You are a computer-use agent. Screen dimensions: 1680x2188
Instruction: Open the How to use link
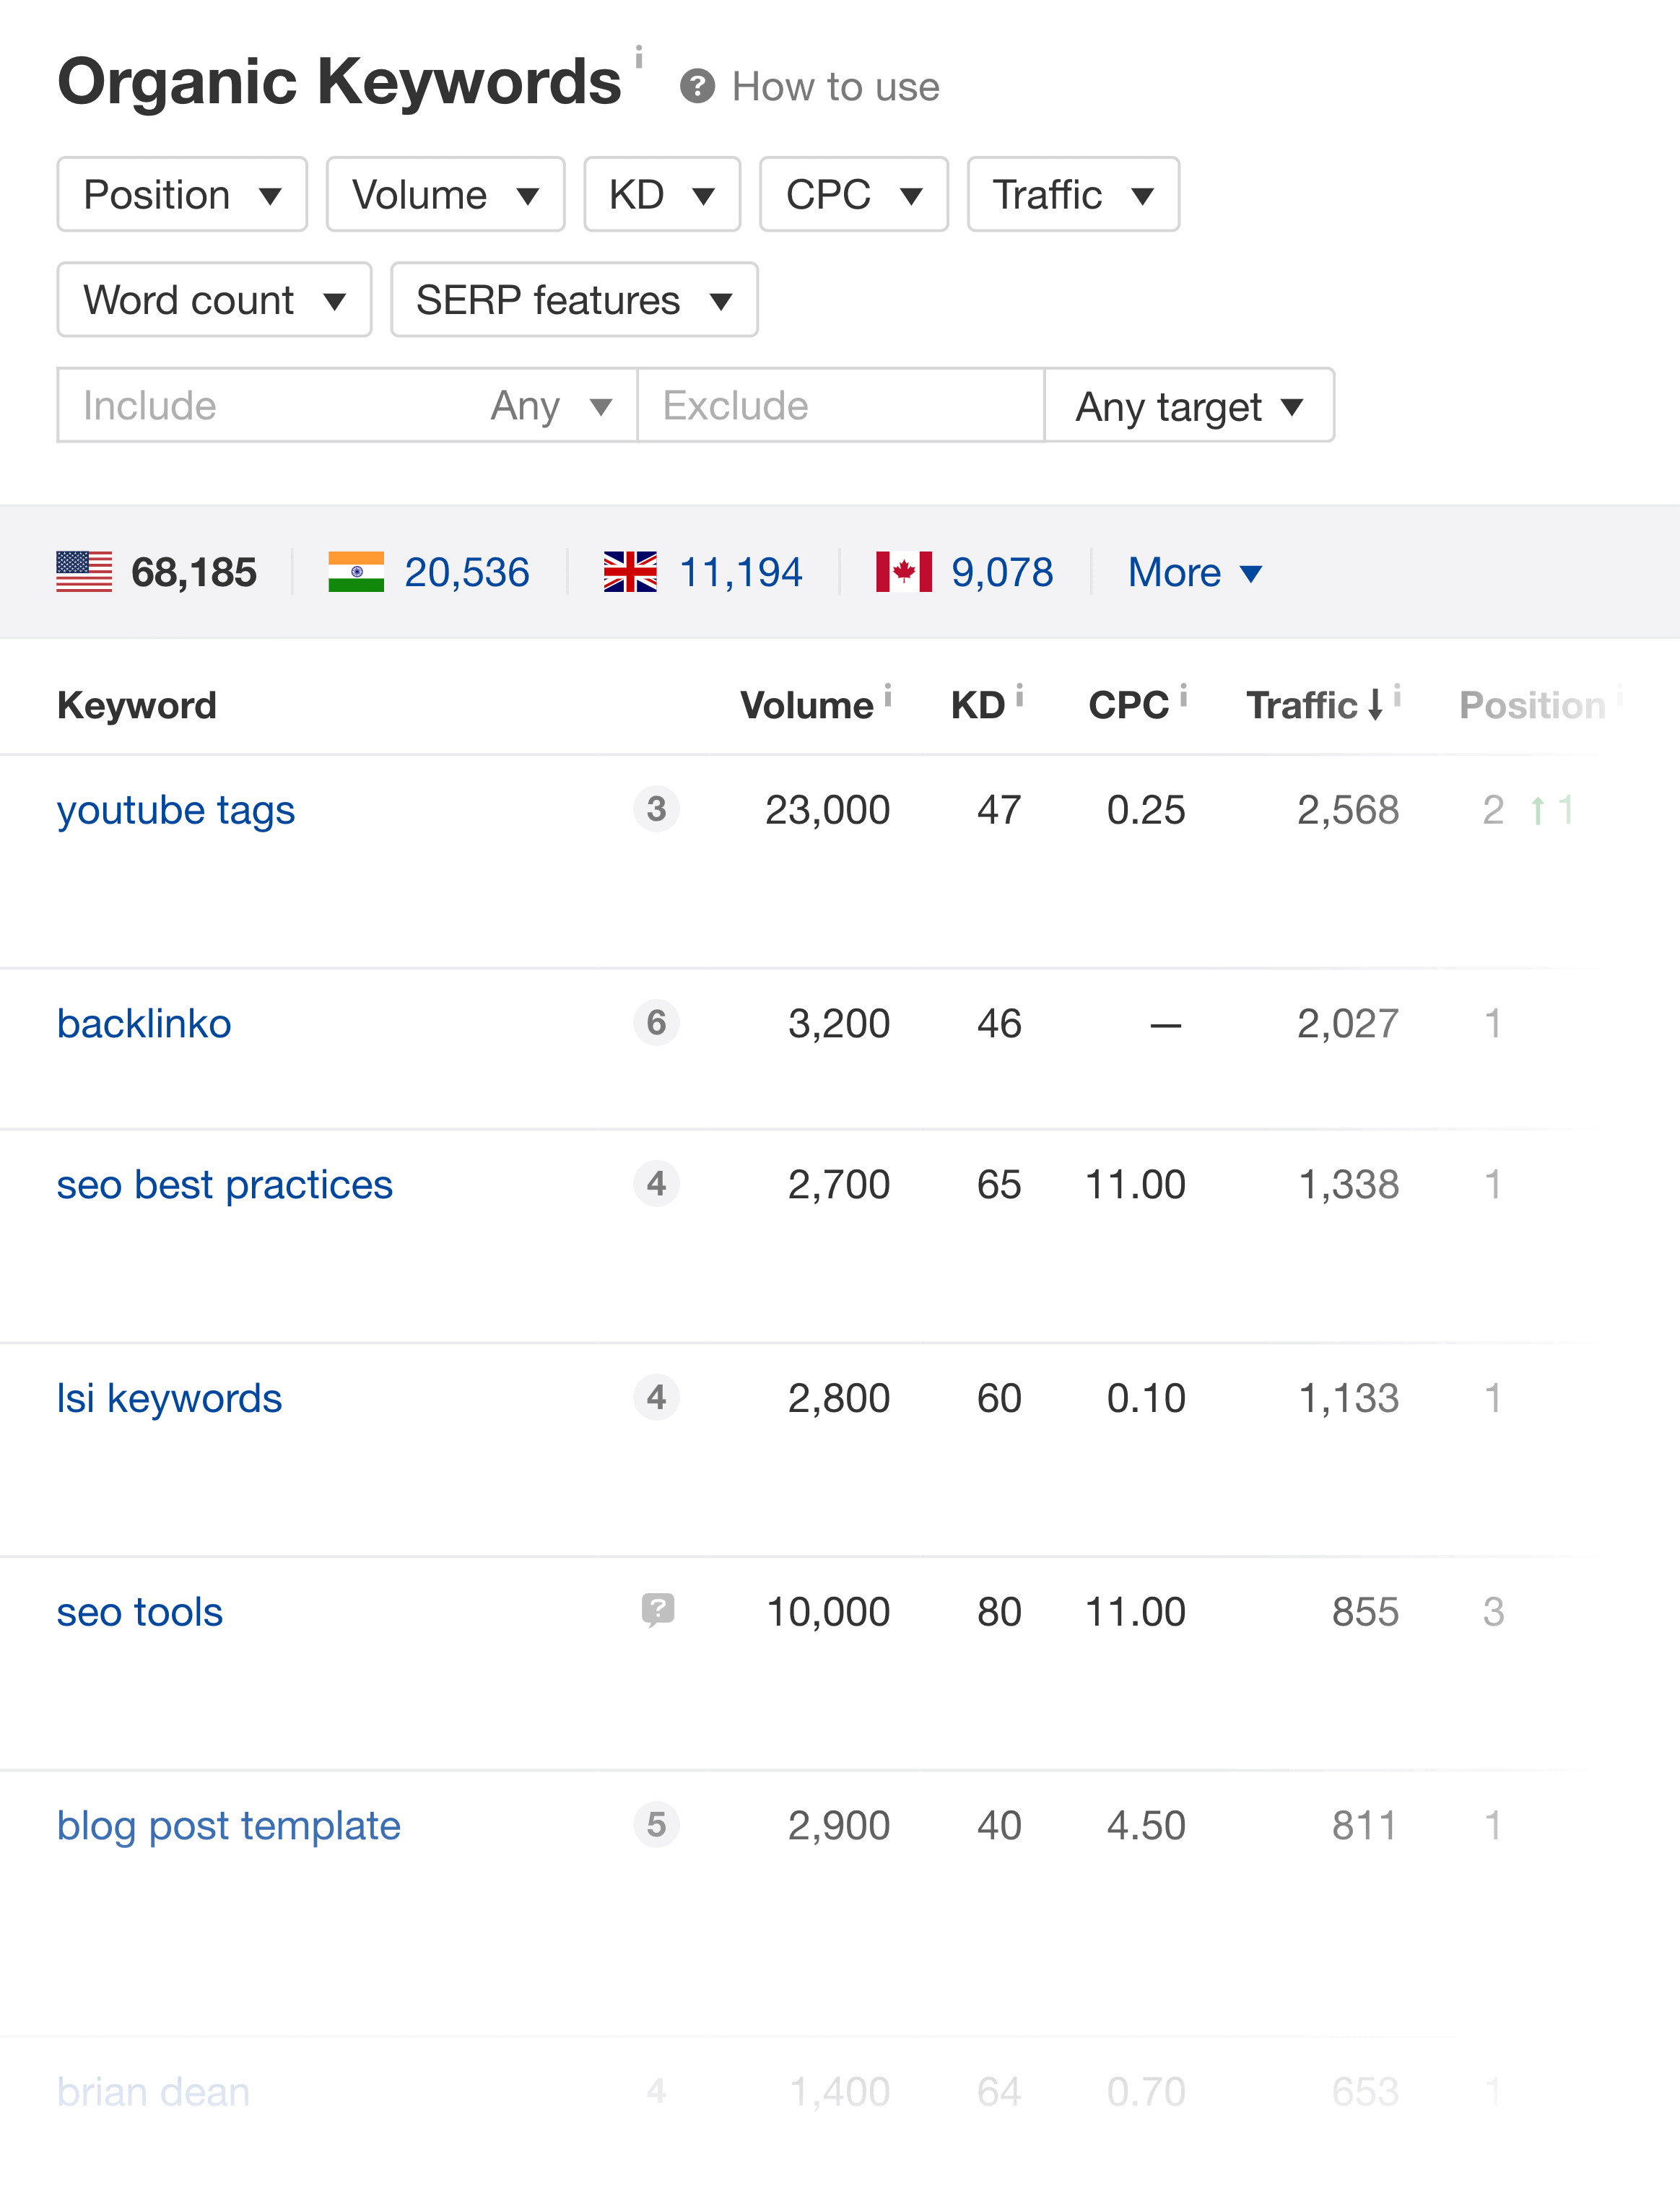(x=836, y=87)
